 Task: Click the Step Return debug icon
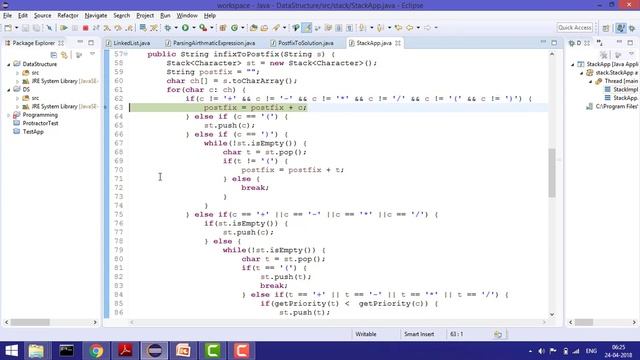tap(129, 28)
